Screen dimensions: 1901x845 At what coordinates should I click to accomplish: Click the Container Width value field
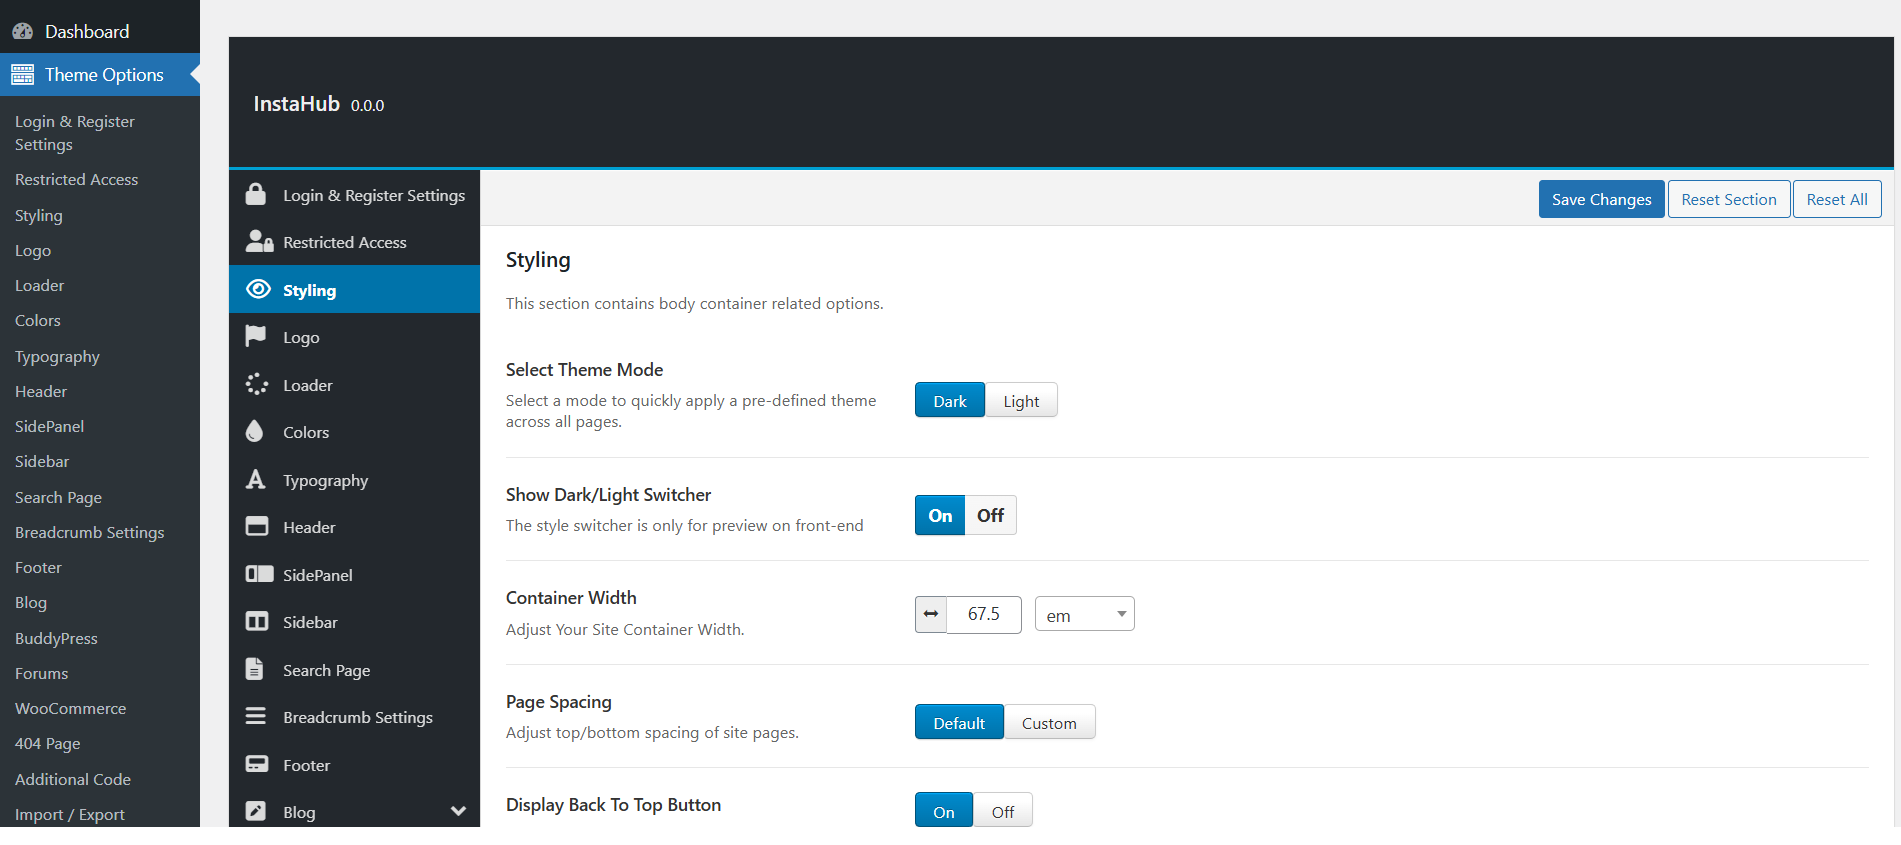click(984, 614)
